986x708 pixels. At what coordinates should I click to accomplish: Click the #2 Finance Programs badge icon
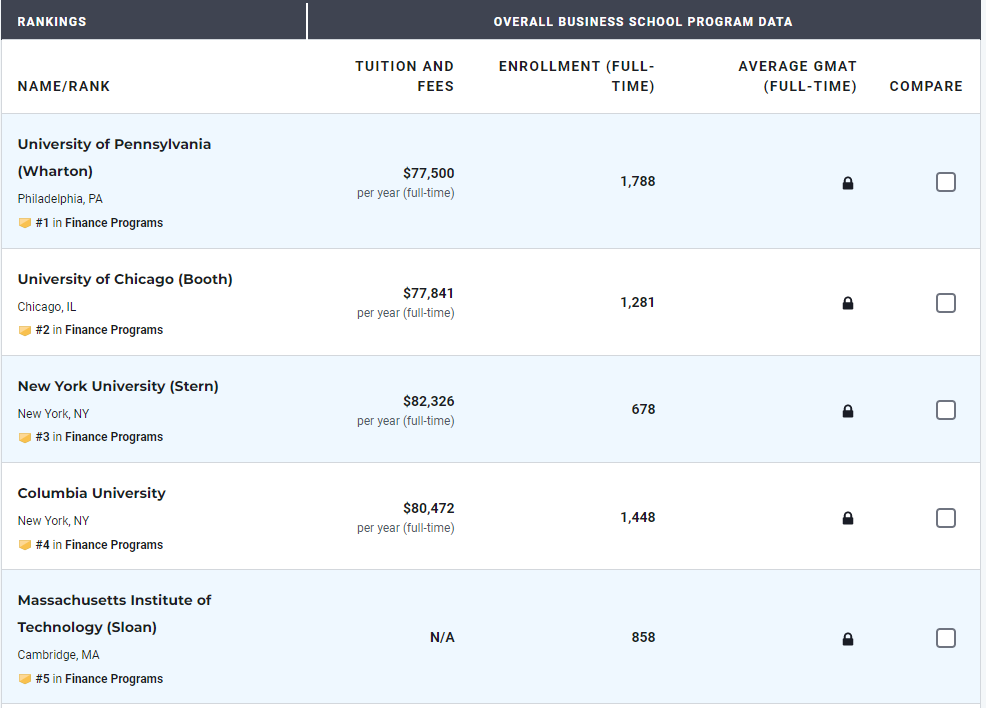click(x=25, y=331)
